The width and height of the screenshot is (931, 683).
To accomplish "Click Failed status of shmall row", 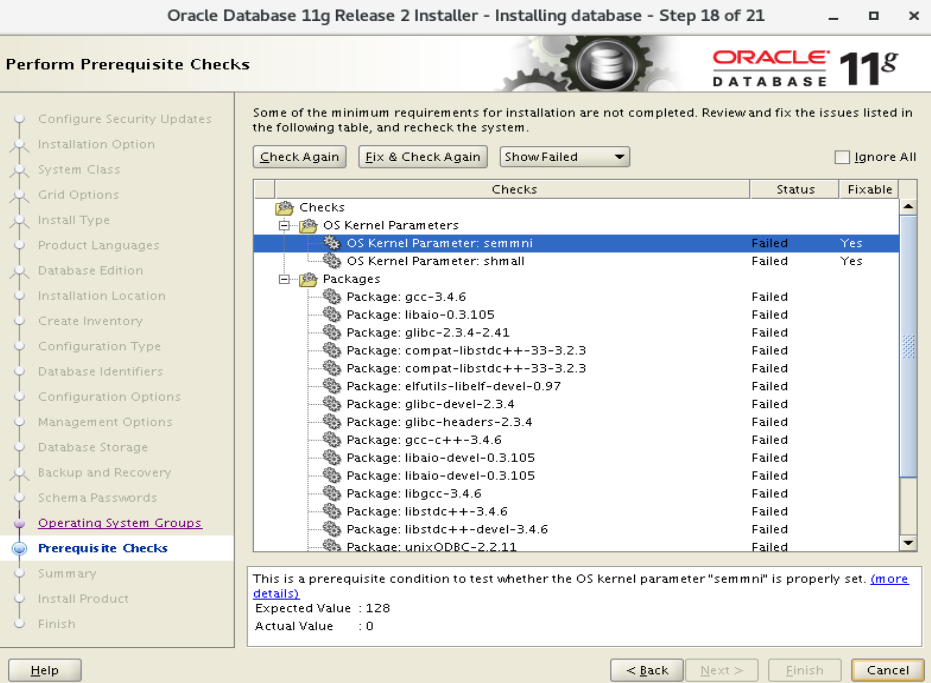I will 770,261.
